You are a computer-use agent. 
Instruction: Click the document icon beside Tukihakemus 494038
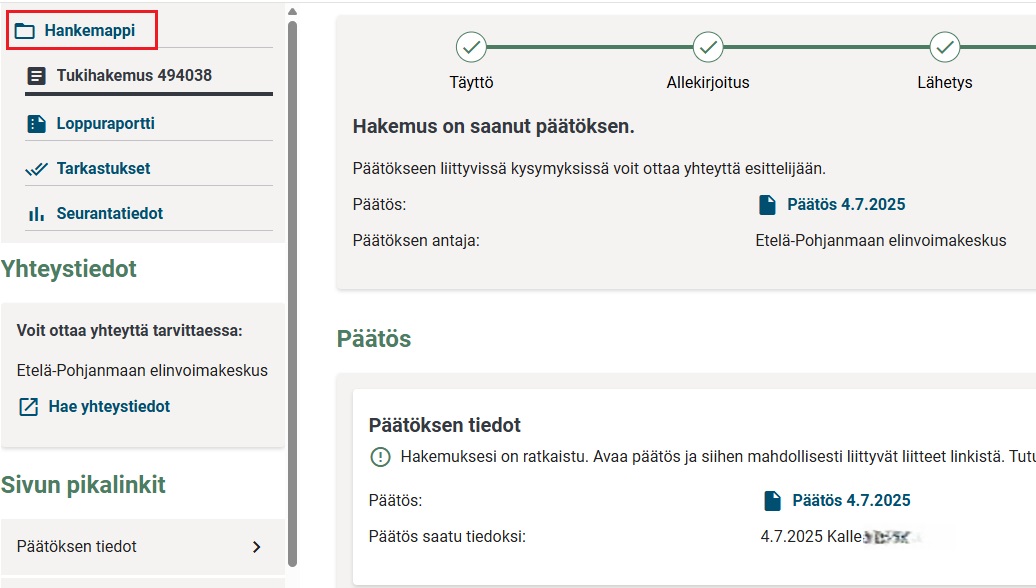(37, 76)
